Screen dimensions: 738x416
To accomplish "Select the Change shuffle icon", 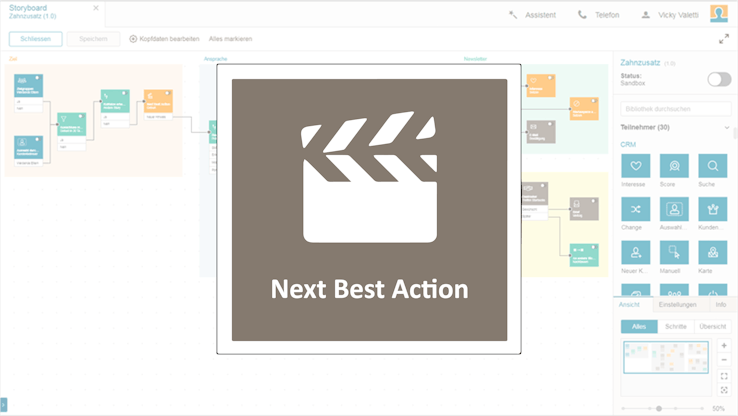I will pyautogui.click(x=635, y=209).
